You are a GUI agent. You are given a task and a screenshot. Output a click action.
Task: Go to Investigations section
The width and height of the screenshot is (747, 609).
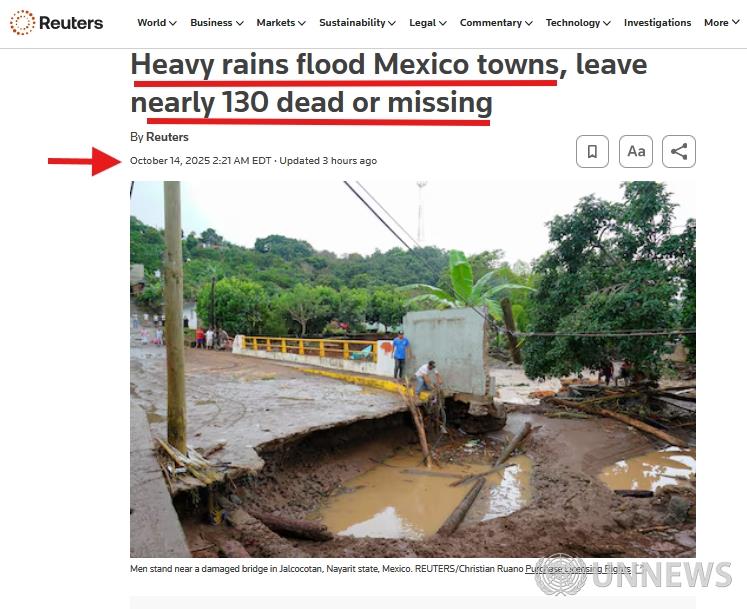(657, 22)
